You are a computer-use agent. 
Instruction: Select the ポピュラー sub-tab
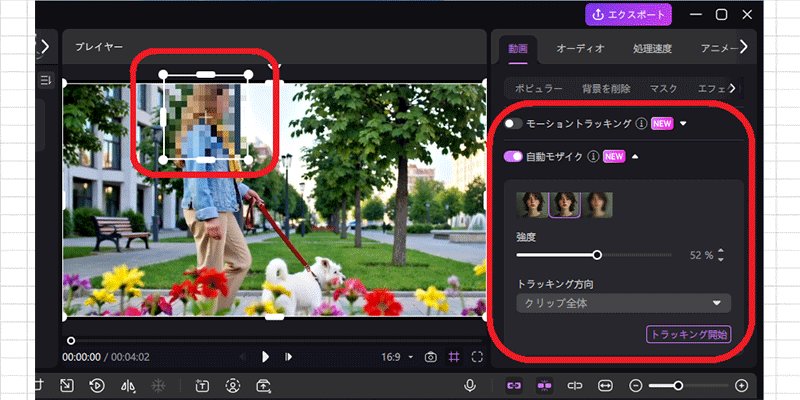click(x=538, y=88)
